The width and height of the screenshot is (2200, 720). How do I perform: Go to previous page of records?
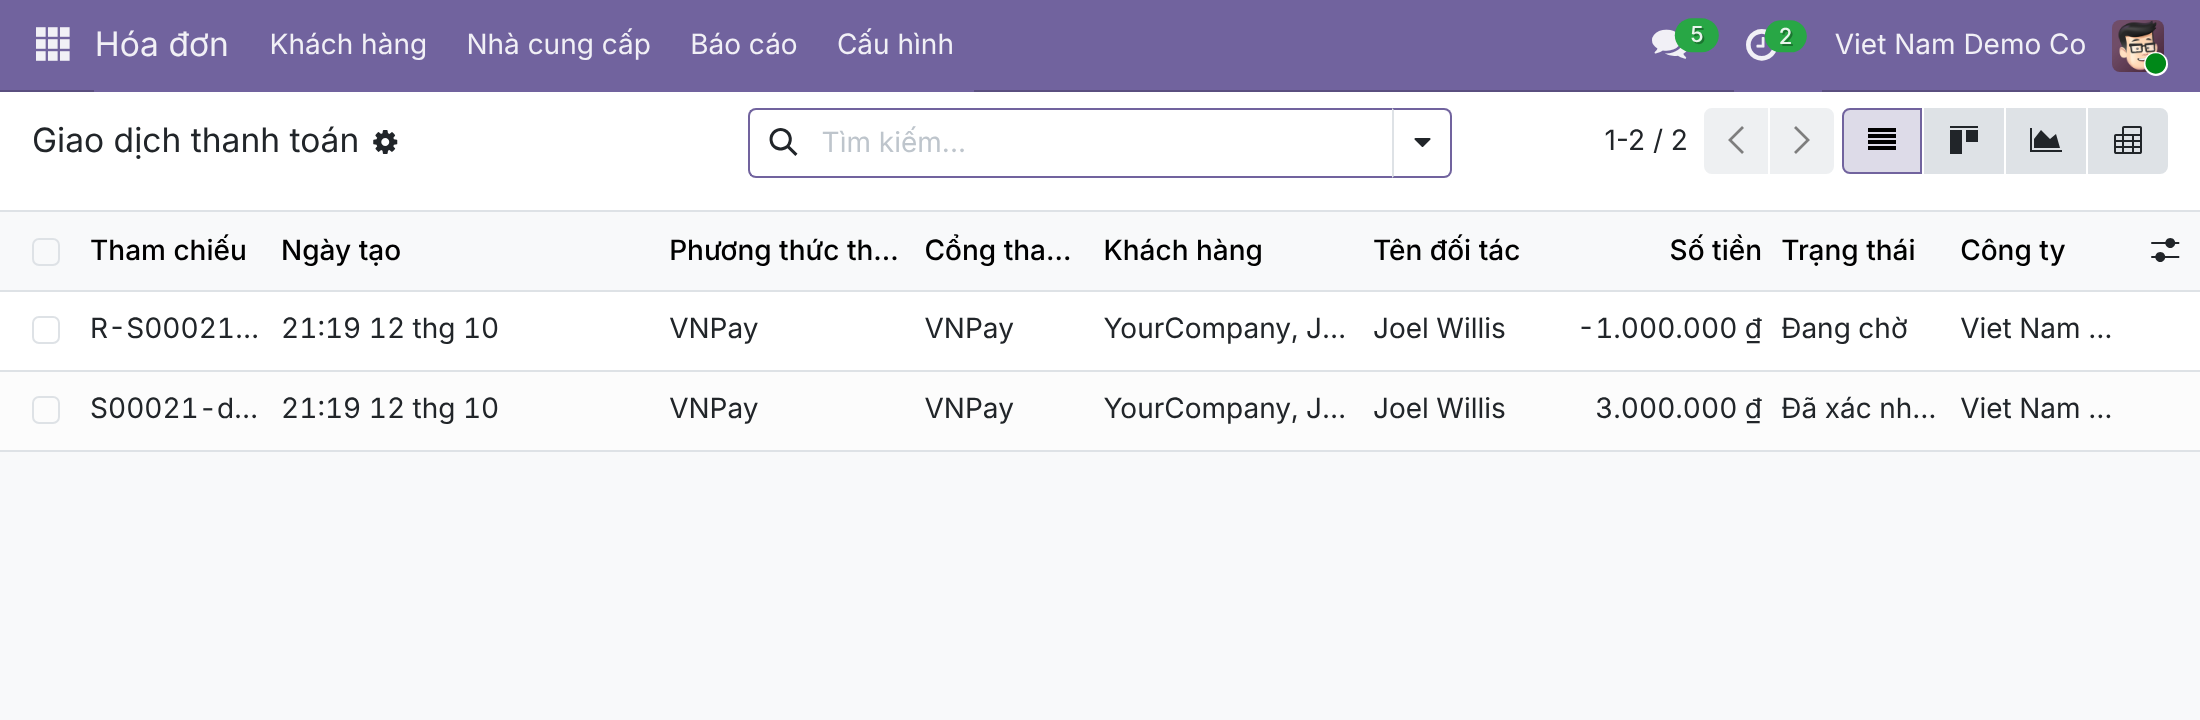[1736, 141]
